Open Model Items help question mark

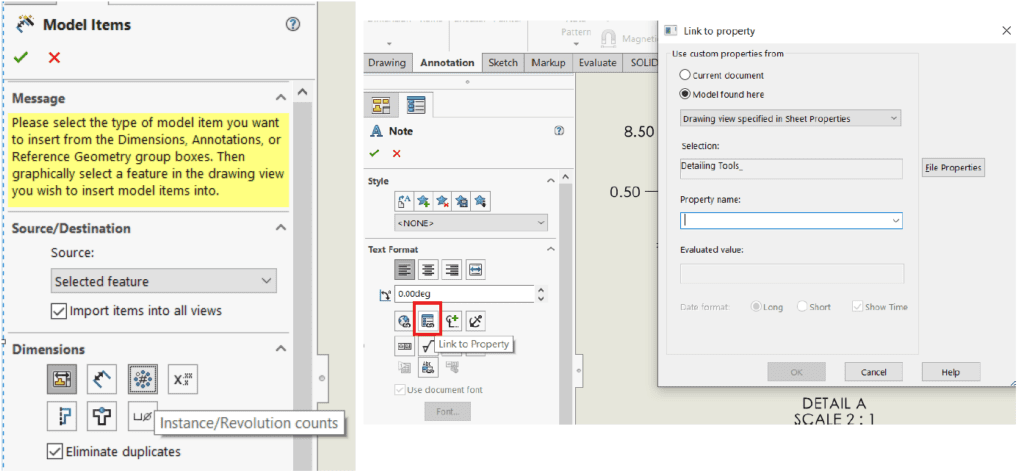[x=293, y=24]
